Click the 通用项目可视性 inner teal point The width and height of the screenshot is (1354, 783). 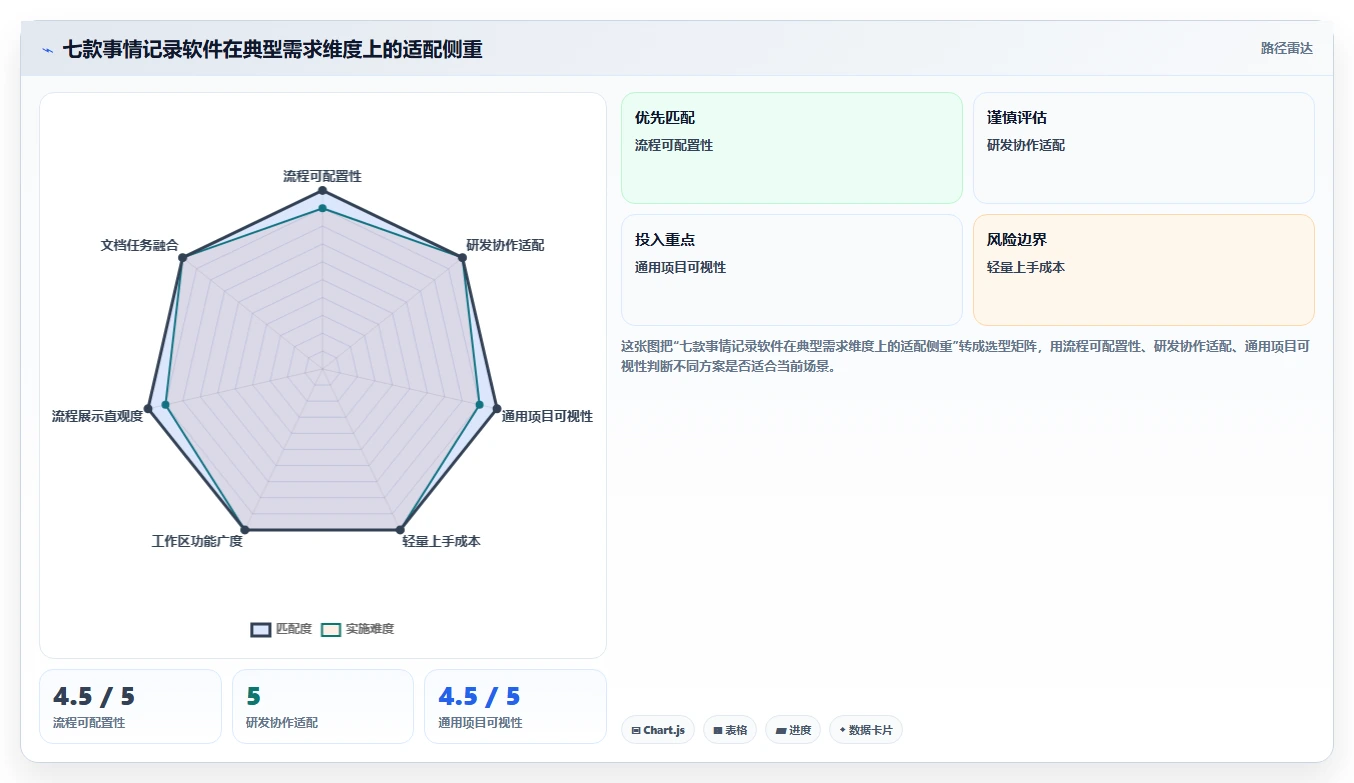pyautogui.click(x=479, y=405)
